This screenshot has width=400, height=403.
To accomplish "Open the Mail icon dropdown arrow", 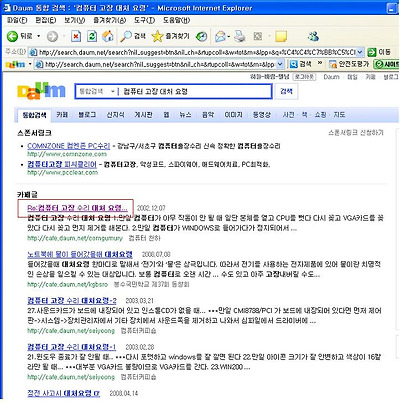I will point(229,36).
